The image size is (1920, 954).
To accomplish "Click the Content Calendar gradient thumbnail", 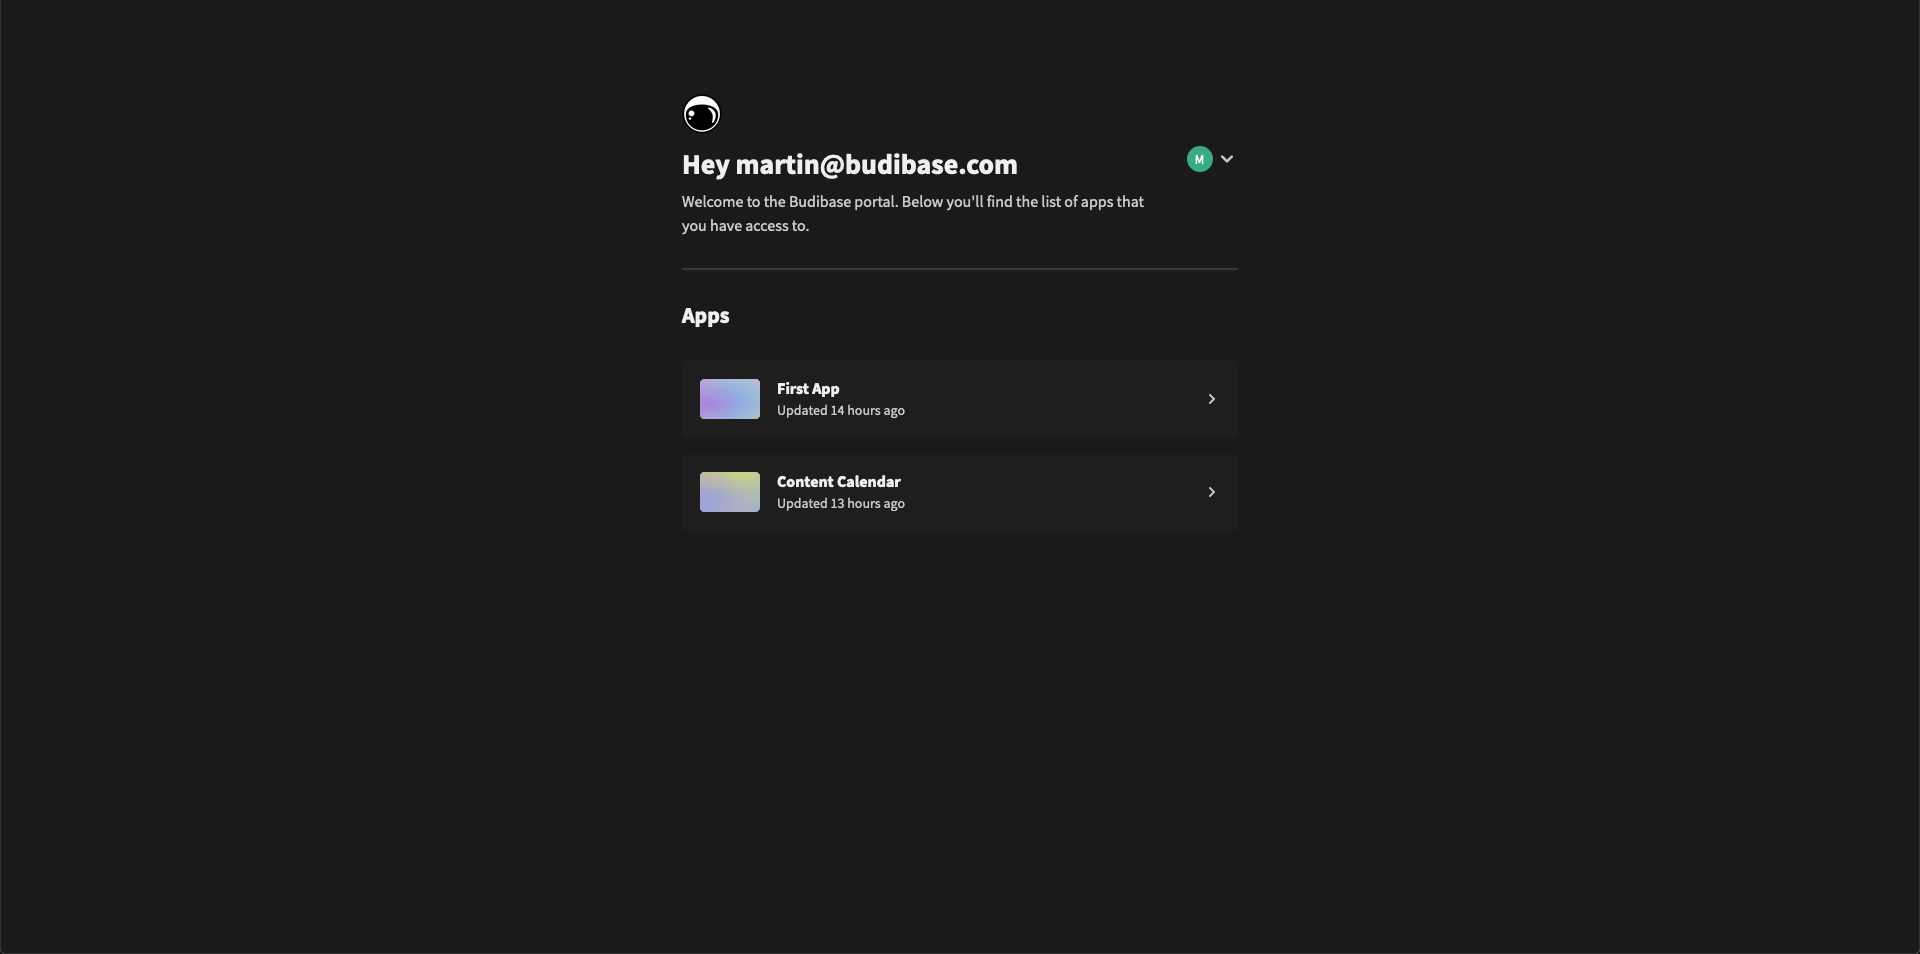I will click(729, 492).
